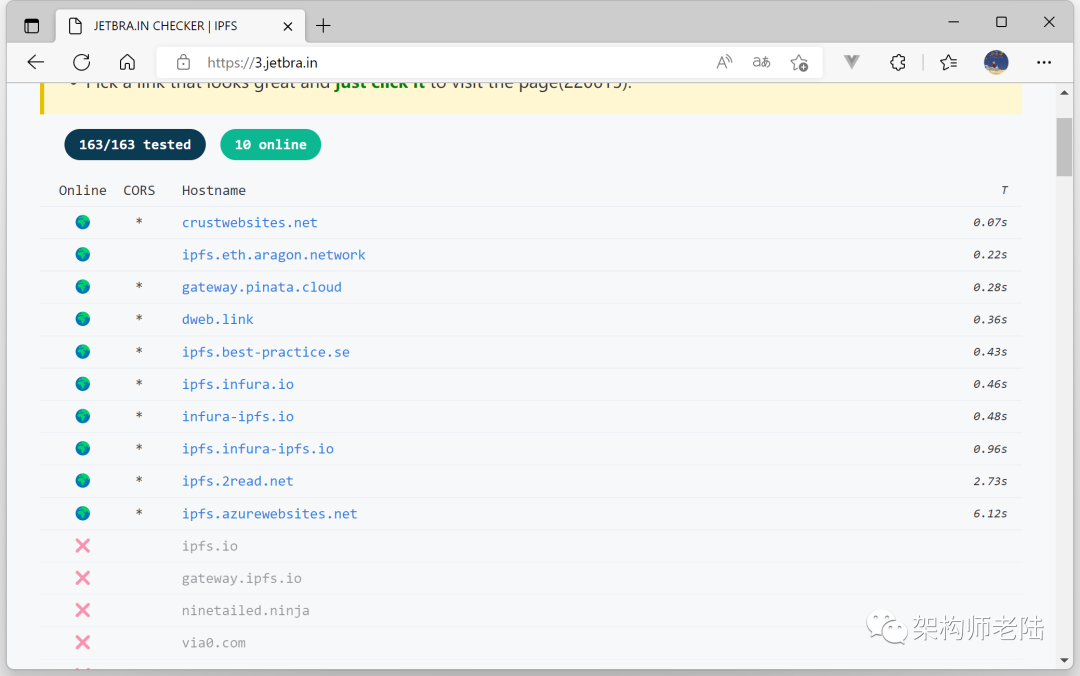
Task: Click offline X icon for ninetailed.ninja
Action: (x=83, y=611)
